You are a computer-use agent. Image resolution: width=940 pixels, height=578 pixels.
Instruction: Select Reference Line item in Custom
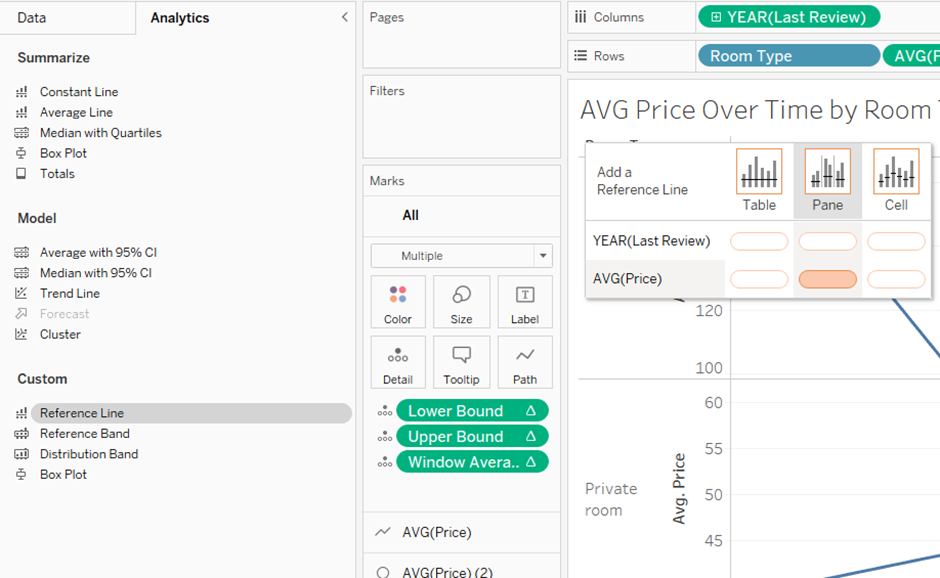coord(191,413)
